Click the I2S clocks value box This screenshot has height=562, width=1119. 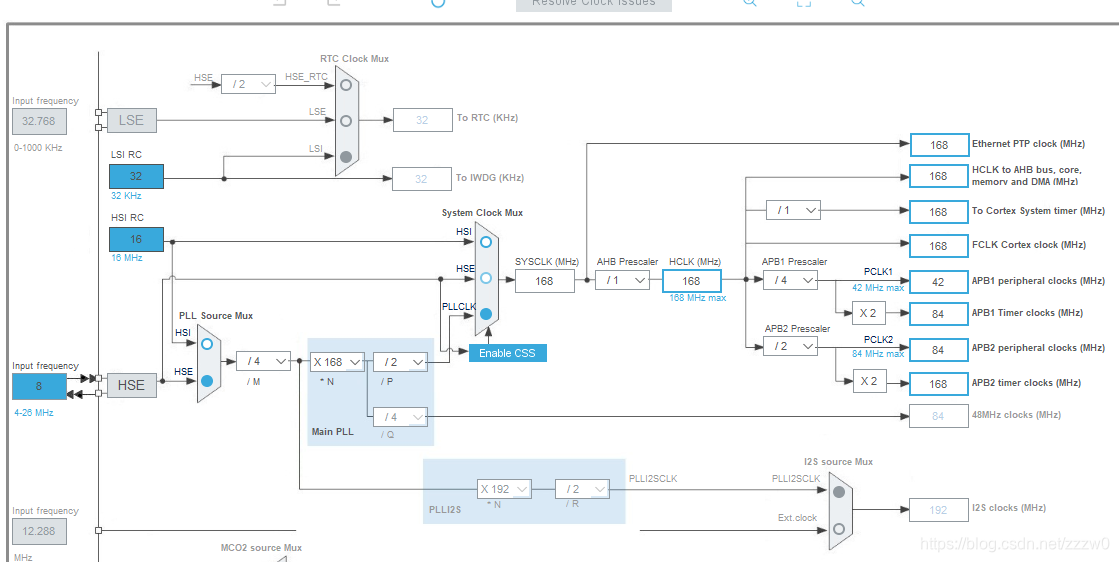coord(938,509)
